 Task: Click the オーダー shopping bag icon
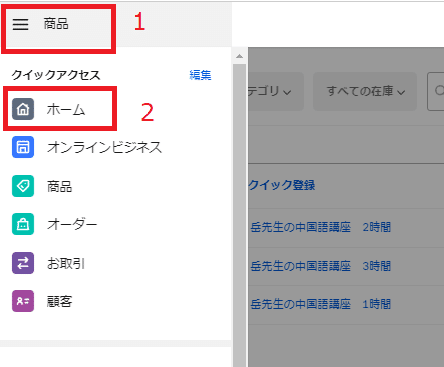tap(23, 224)
